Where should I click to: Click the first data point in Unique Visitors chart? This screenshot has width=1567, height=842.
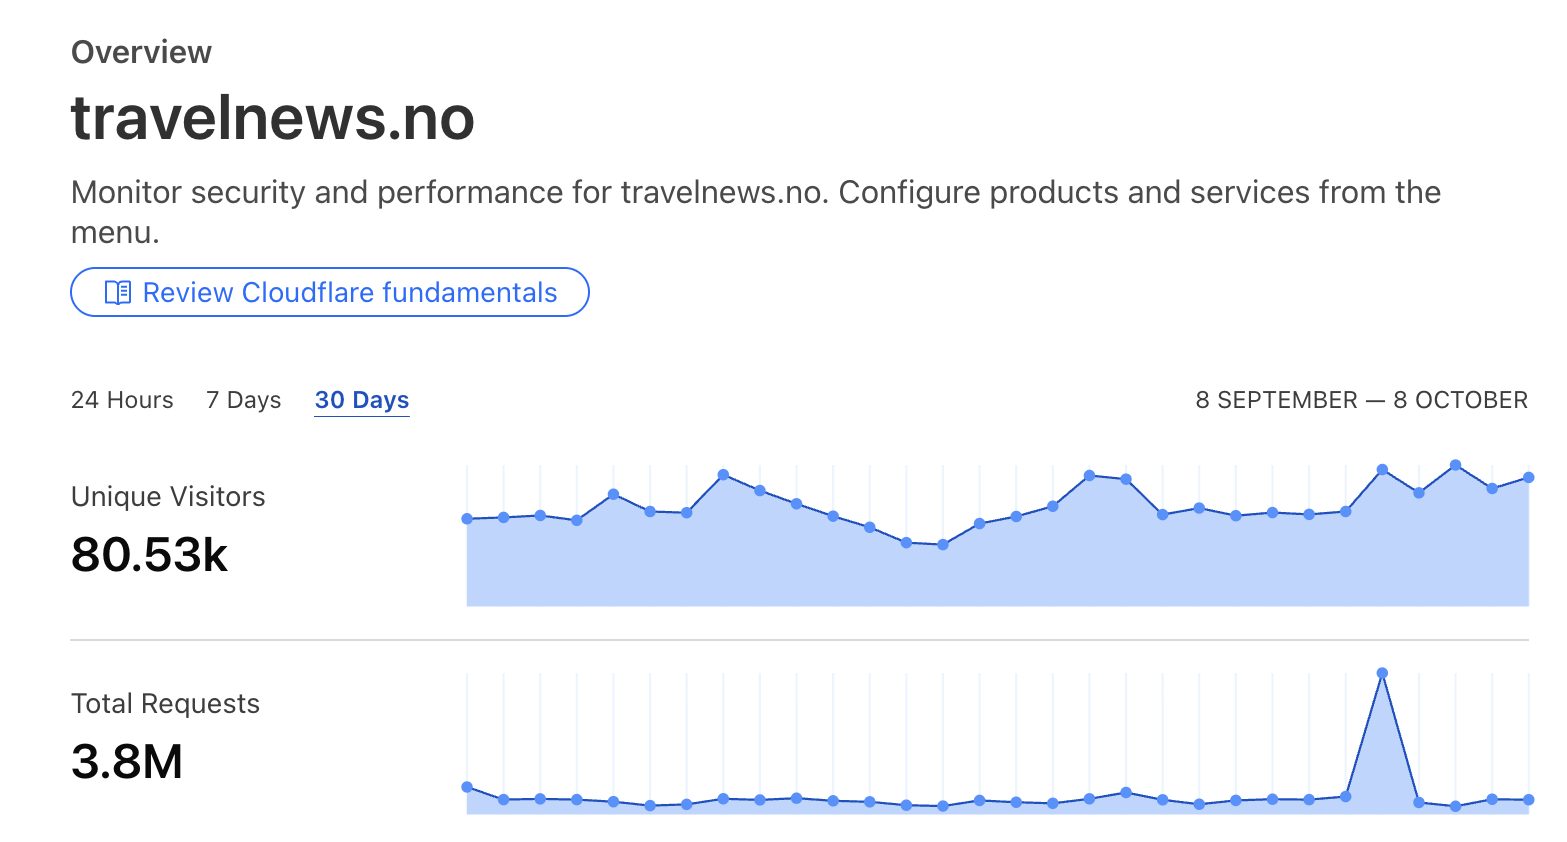pos(467,519)
